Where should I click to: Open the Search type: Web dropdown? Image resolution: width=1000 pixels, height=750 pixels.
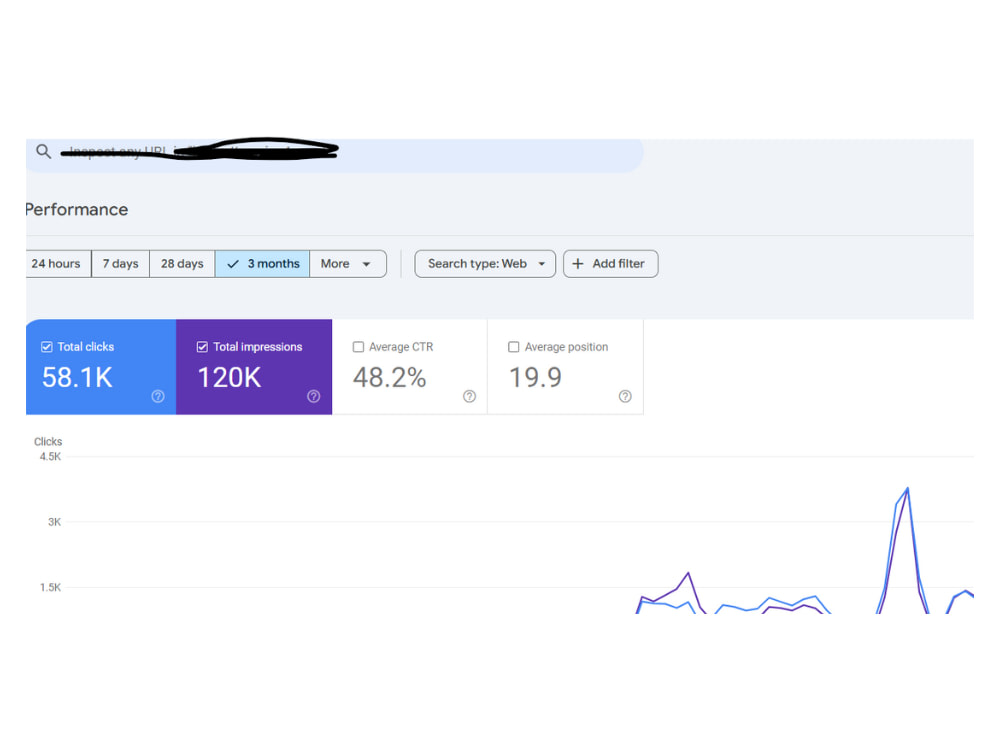tap(485, 264)
